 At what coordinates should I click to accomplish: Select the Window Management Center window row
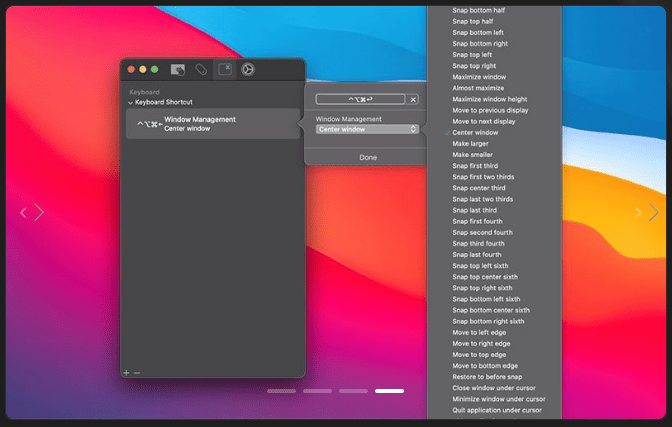(x=213, y=124)
